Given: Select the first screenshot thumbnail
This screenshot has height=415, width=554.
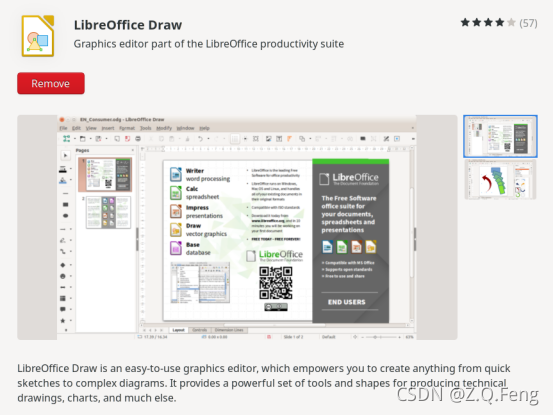Looking at the screenshot, I should point(500,136).
